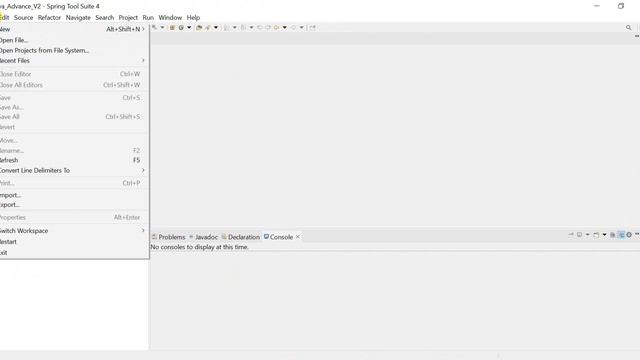Open the Forward navigation history dropdown

point(302,27)
